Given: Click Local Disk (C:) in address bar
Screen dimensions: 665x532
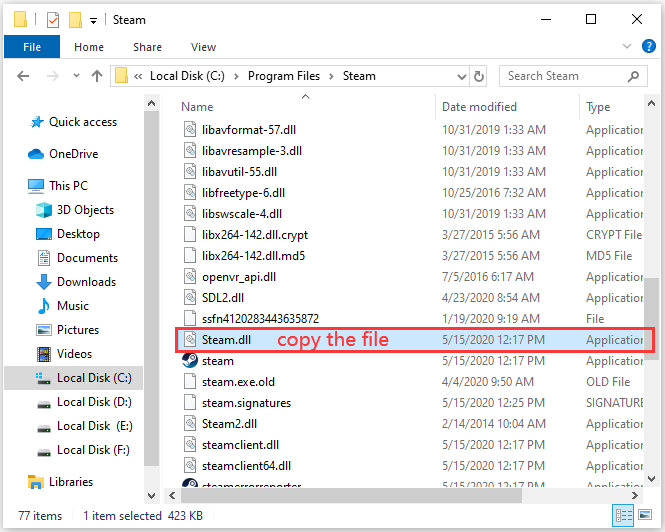Looking at the screenshot, I should (x=187, y=76).
